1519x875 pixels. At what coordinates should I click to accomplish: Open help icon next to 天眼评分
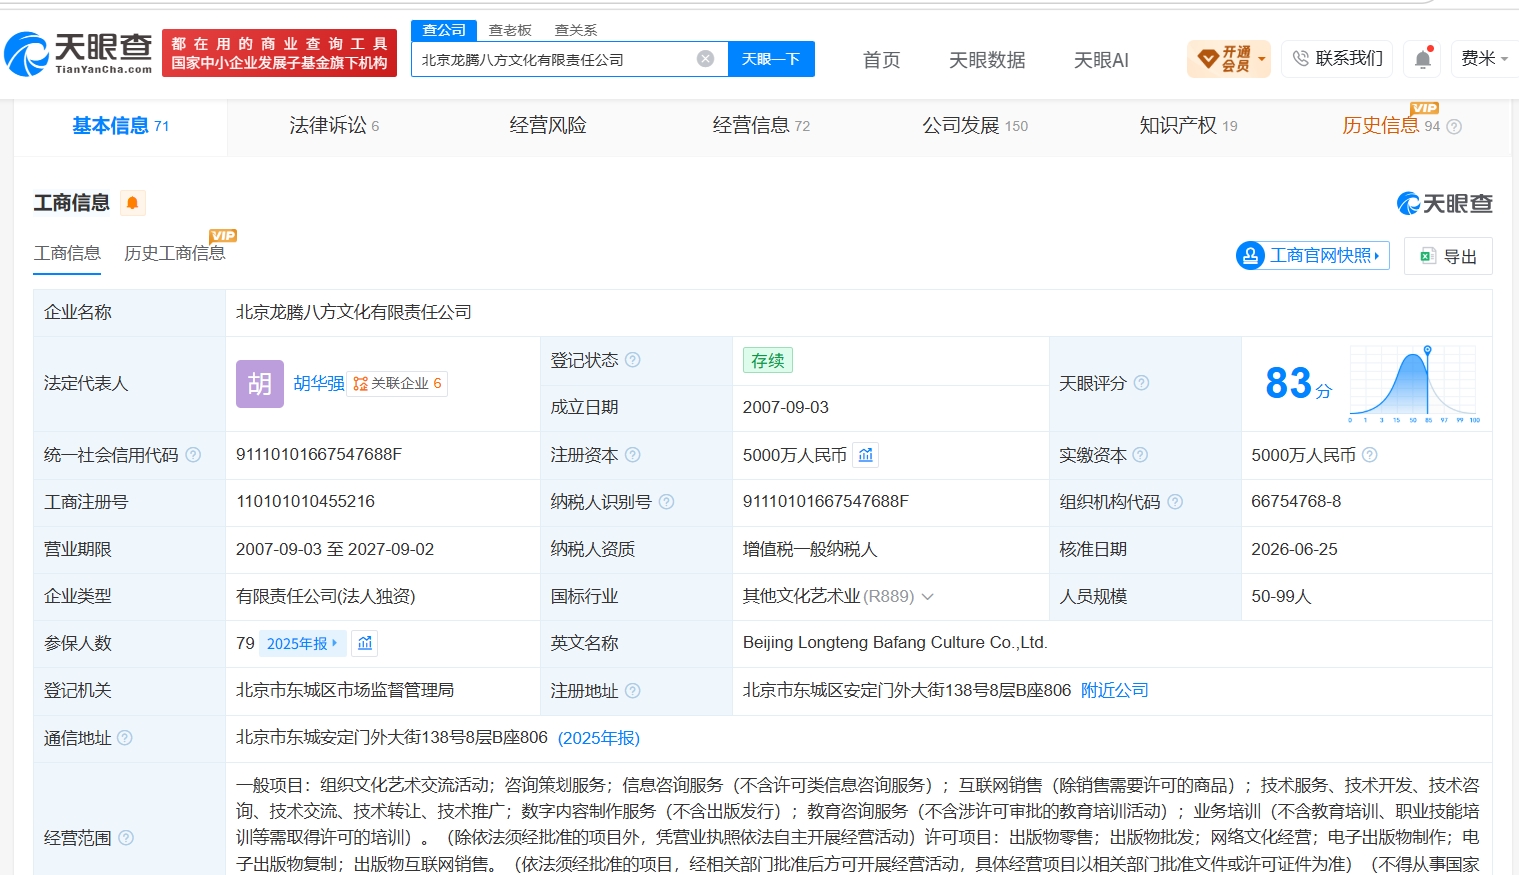click(x=1141, y=383)
